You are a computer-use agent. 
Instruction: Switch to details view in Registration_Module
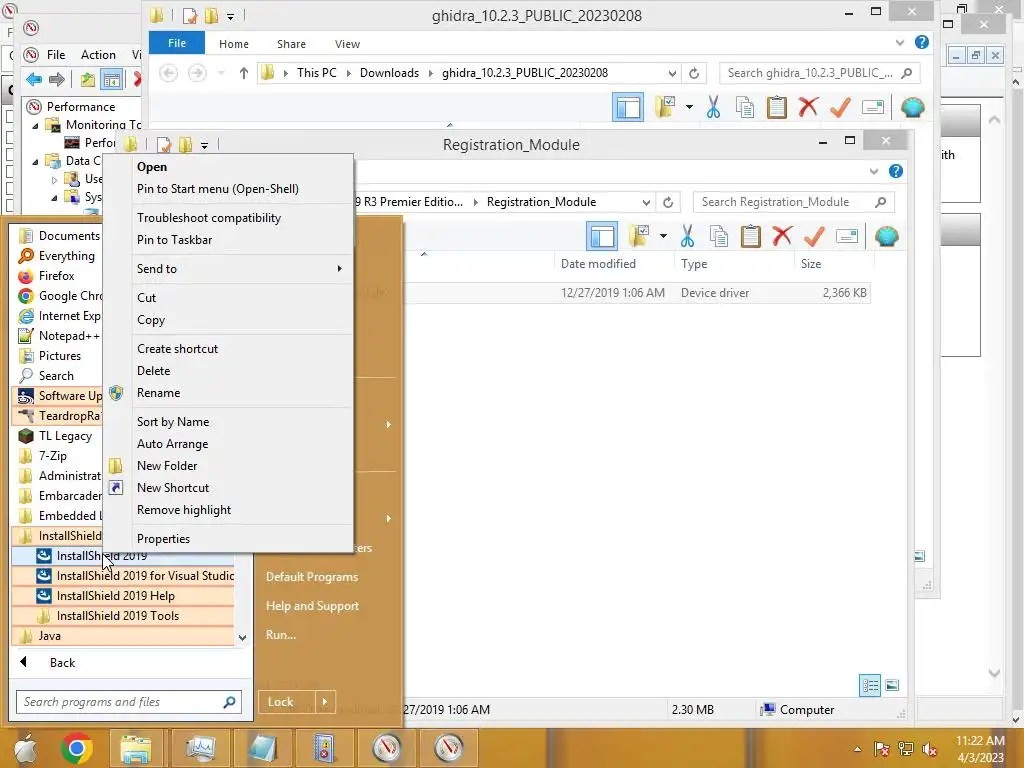pyautogui.click(x=870, y=685)
